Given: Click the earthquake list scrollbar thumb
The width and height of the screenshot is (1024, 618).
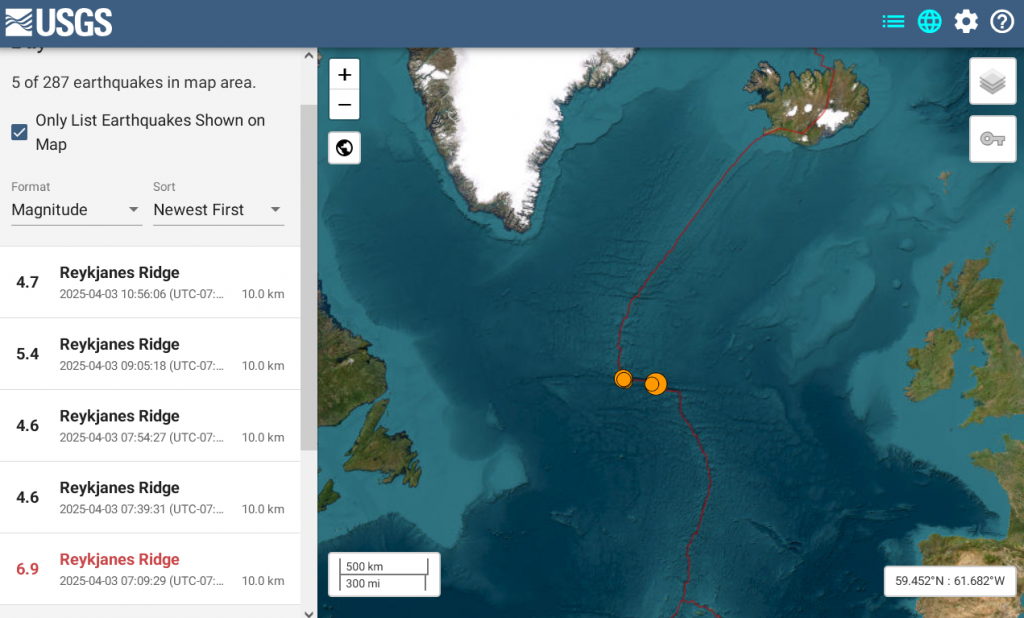Looking at the screenshot, I should click(x=308, y=278).
